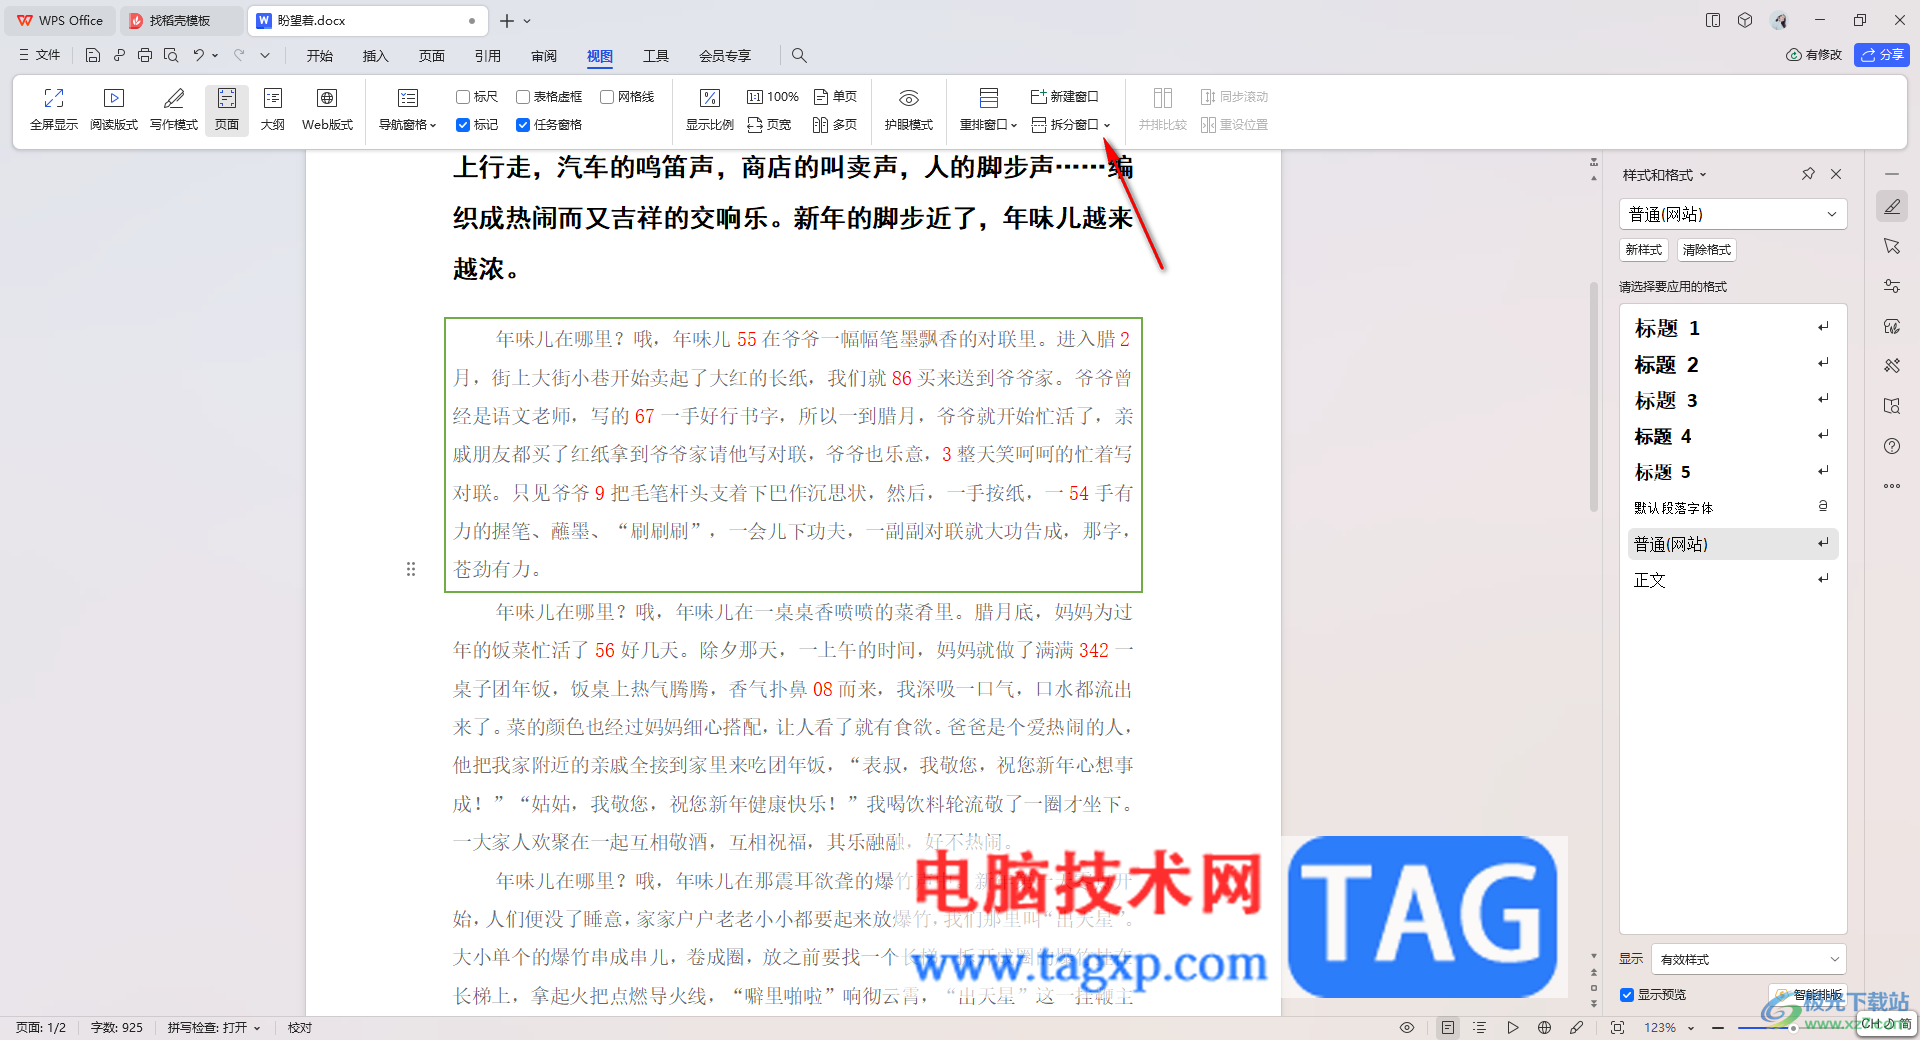1920x1040 pixels.
Task: Open the three-dot more options in sidebar
Action: pos(1892,486)
